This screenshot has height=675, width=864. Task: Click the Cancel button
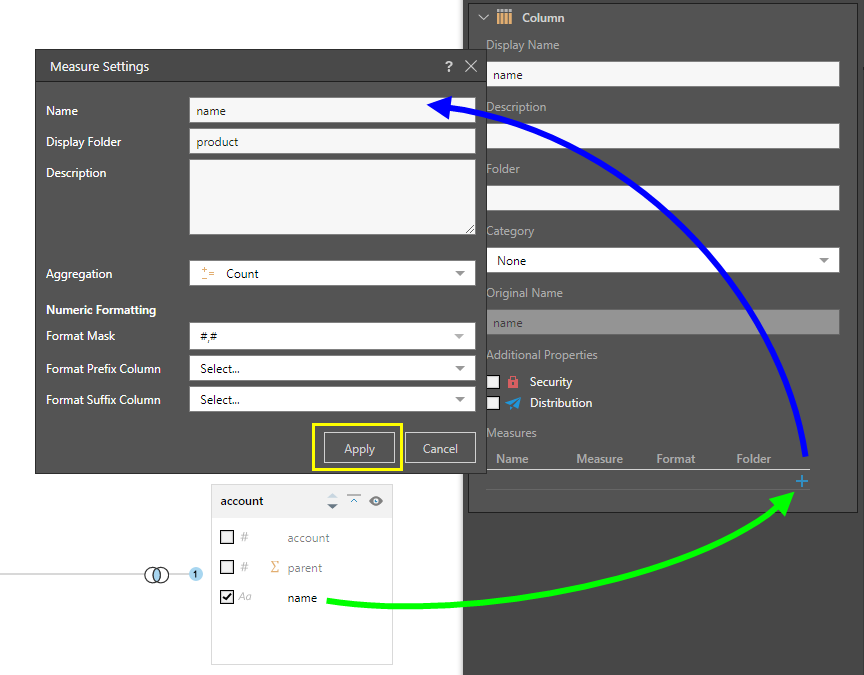point(440,449)
